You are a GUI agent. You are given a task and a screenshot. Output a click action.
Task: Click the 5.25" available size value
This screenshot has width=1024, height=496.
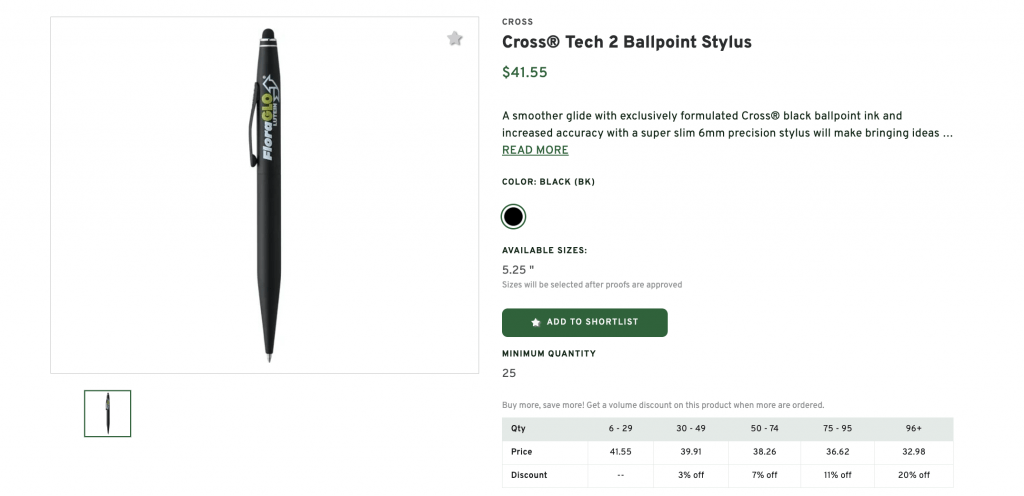tap(518, 269)
